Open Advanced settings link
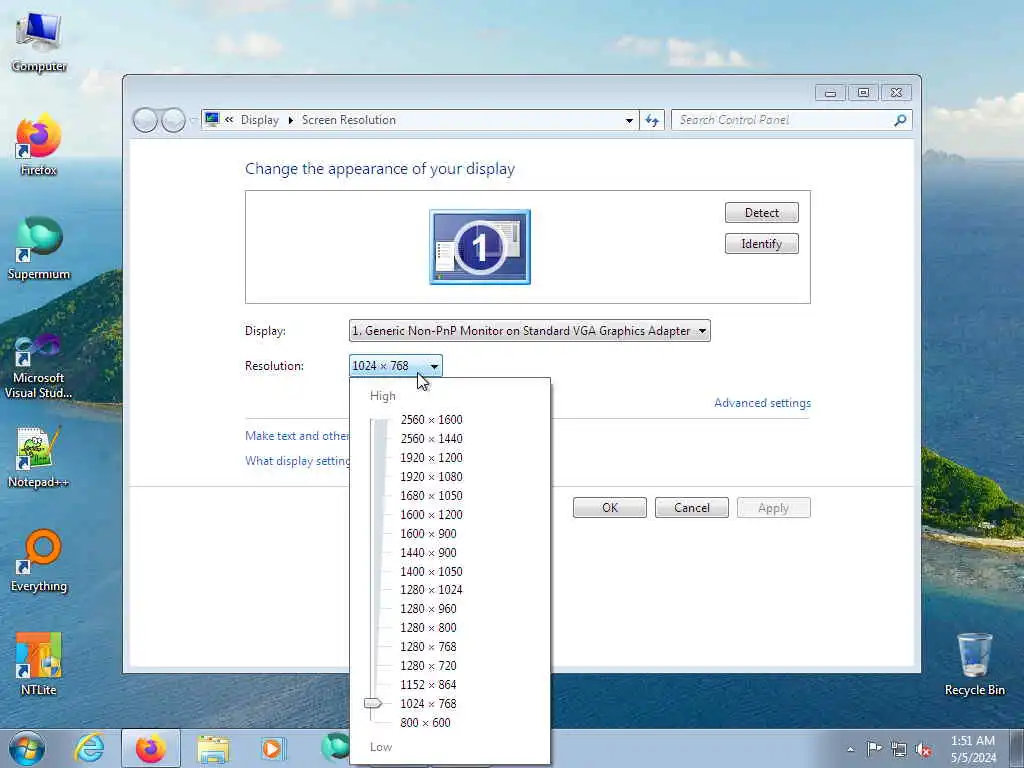 point(762,403)
